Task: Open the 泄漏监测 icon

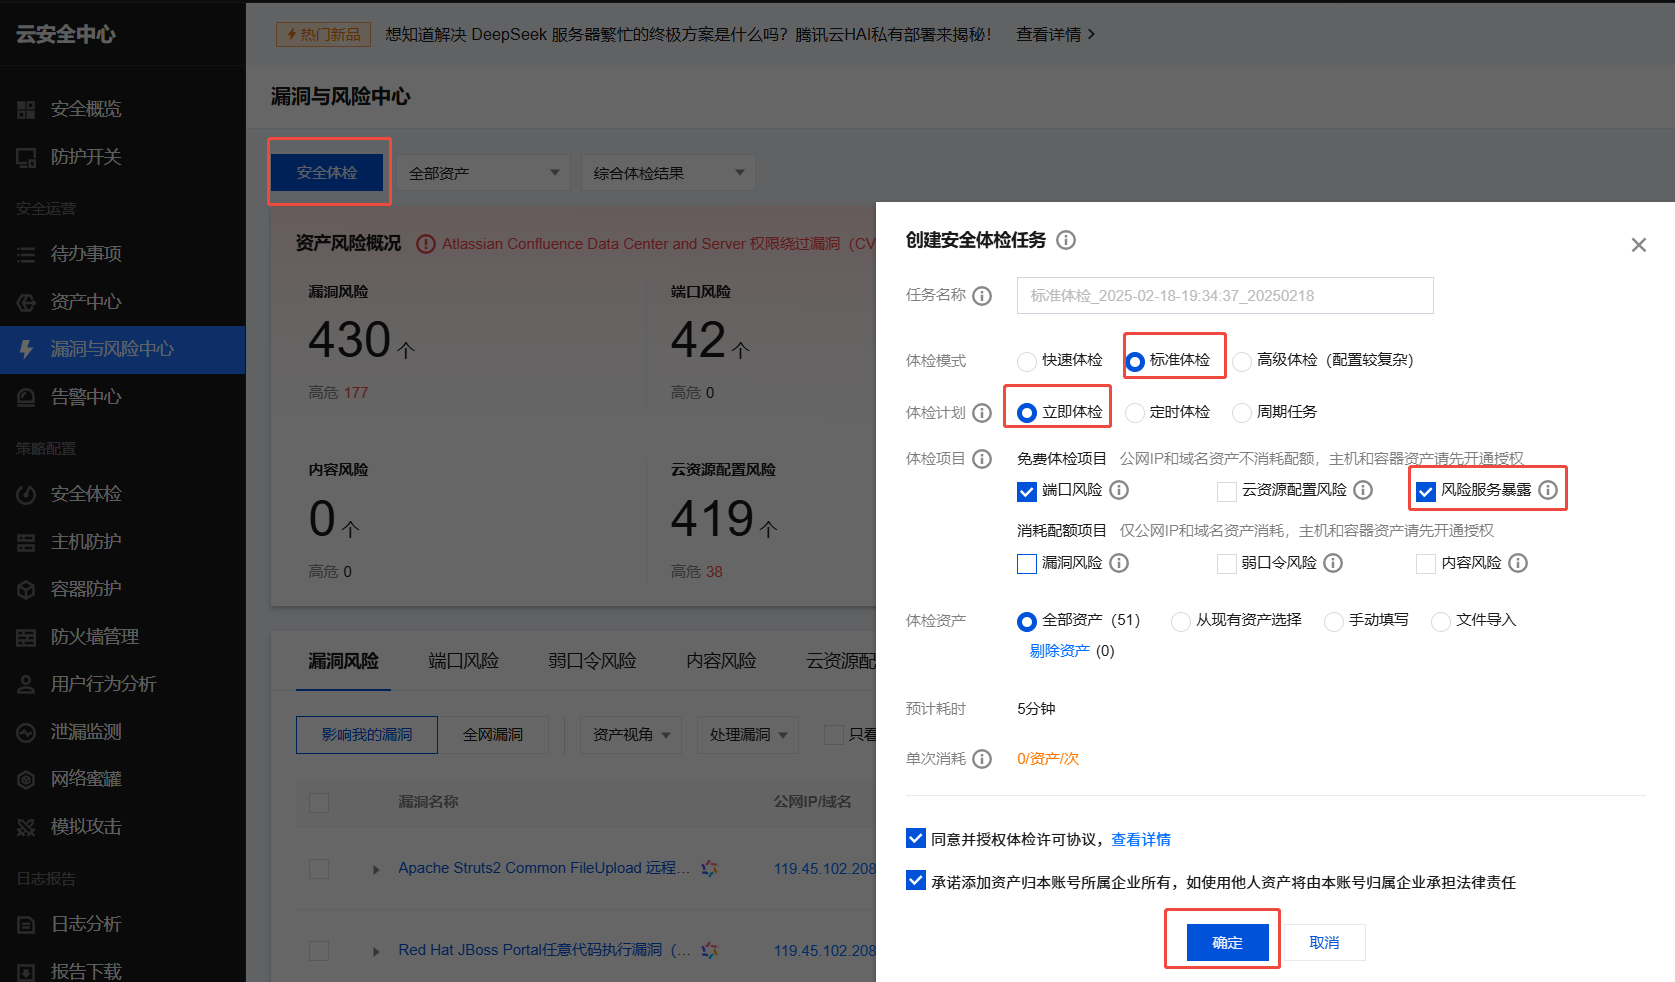Action: point(26,732)
